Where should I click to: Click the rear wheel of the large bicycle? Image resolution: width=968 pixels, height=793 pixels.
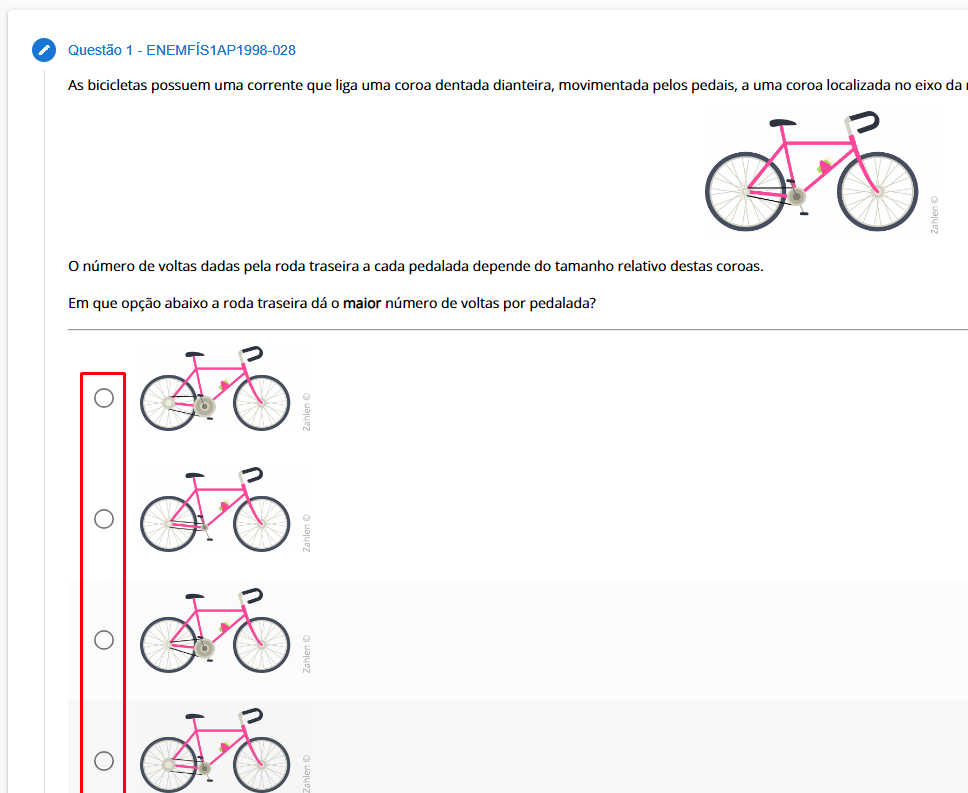tap(744, 190)
